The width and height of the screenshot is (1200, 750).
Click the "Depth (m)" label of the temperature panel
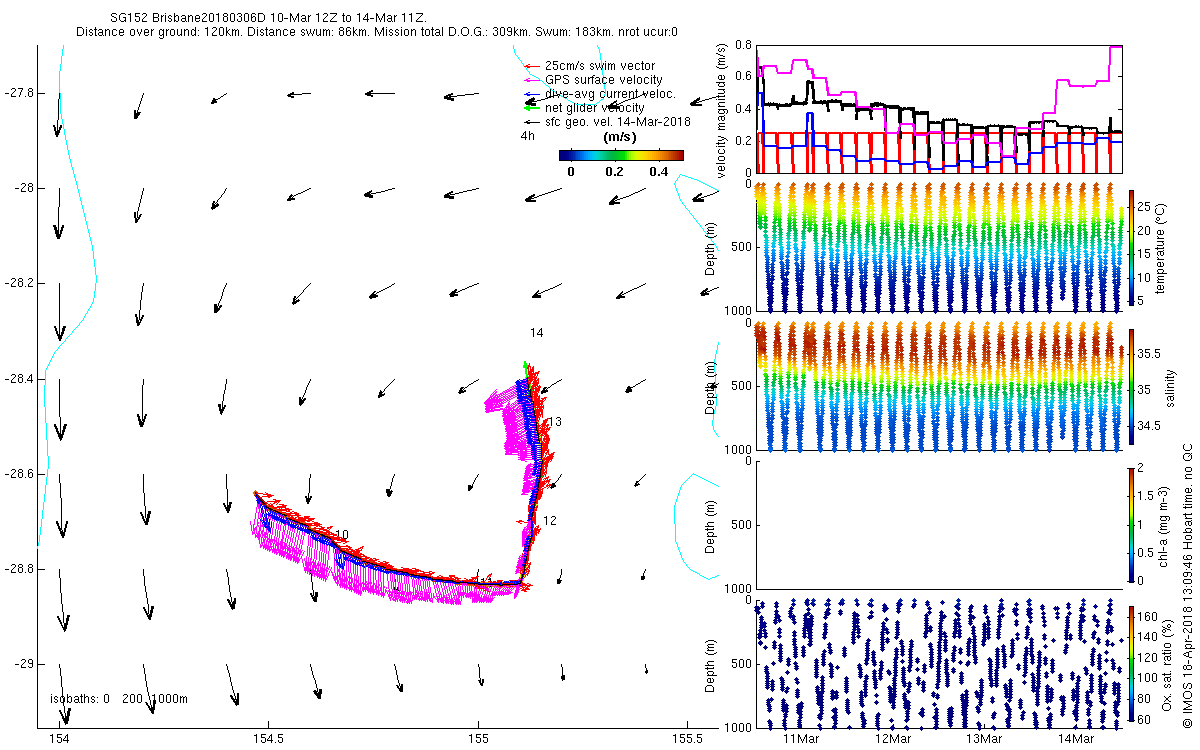[711, 248]
